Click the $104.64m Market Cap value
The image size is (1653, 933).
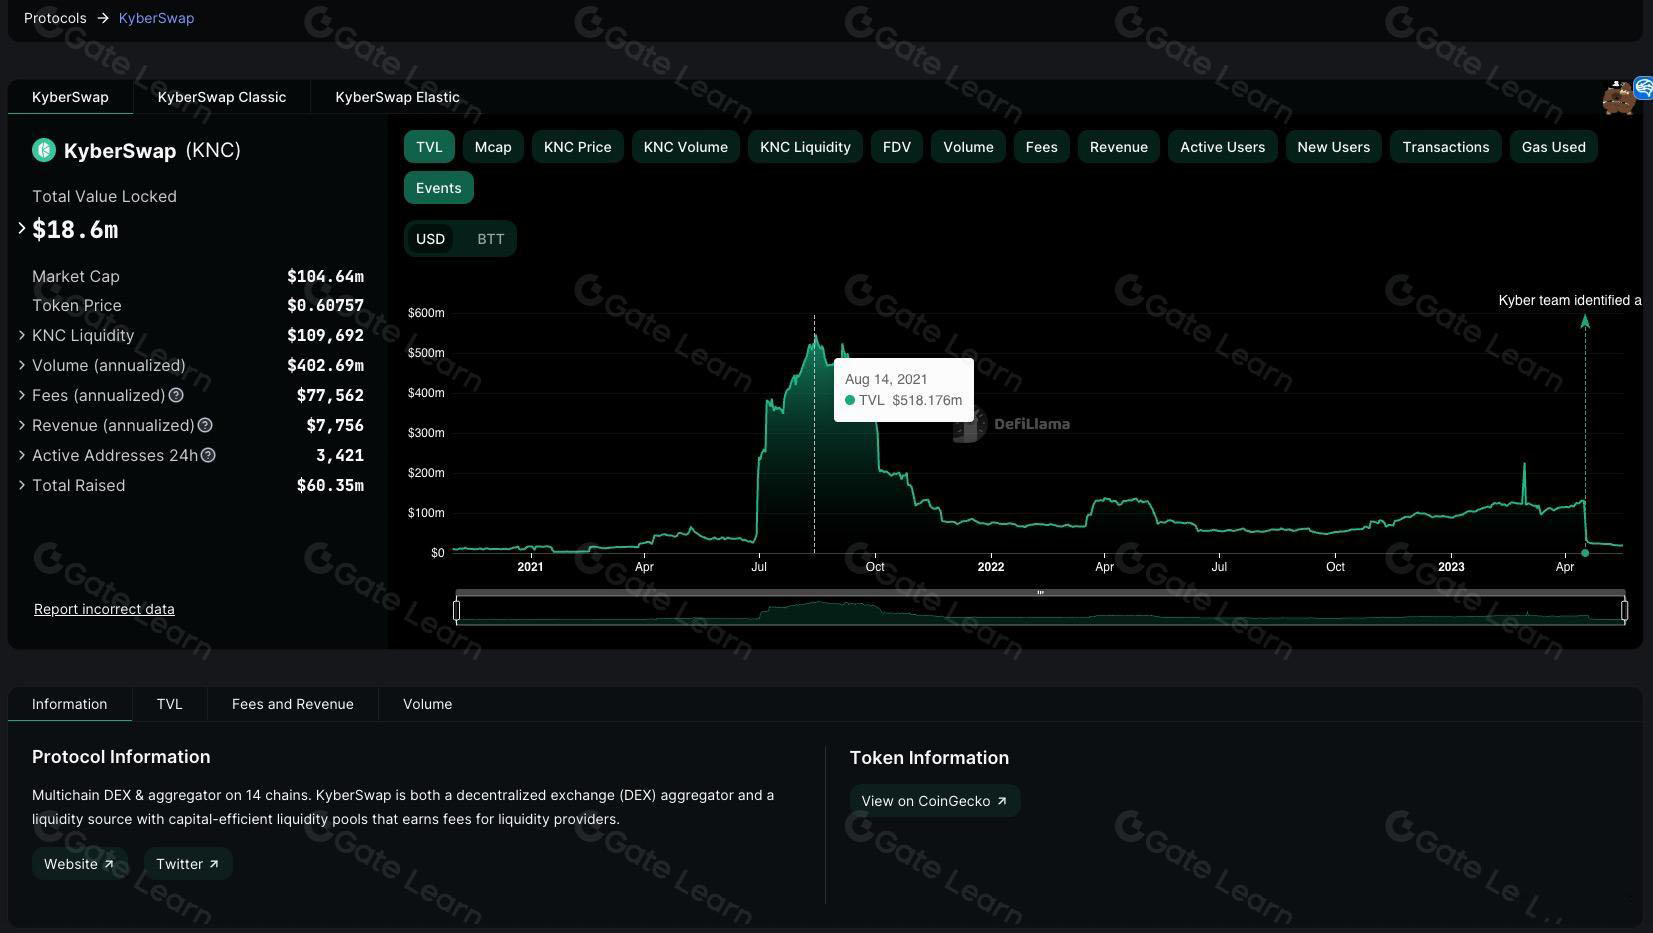[325, 276]
